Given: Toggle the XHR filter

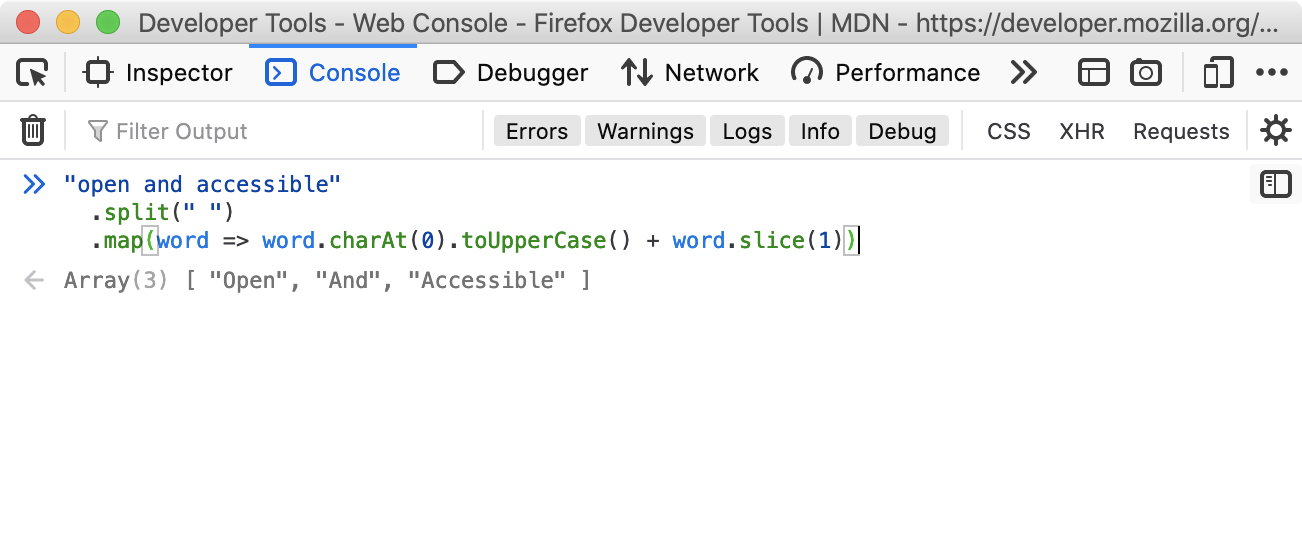Looking at the screenshot, I should 1082,131.
